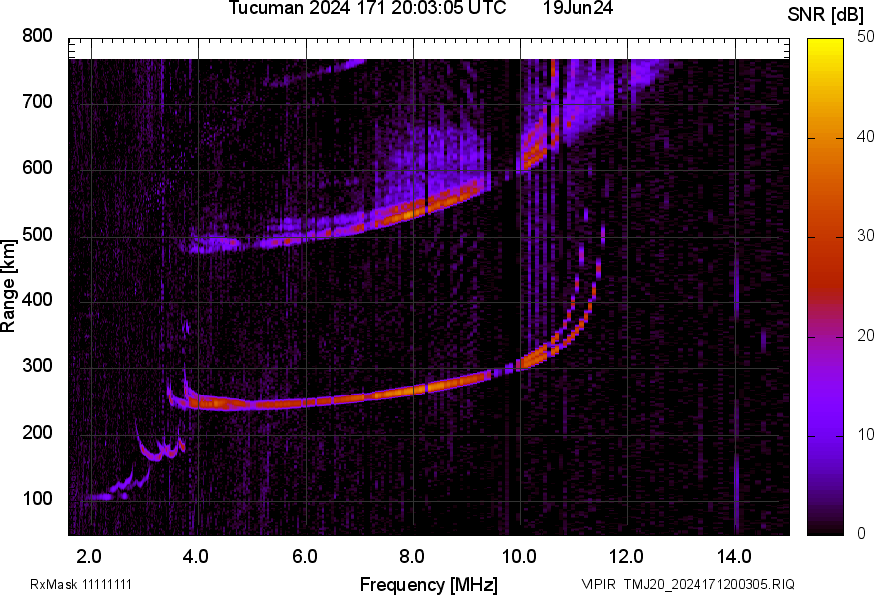Click the range tick label '600'
The width and height of the screenshot is (874, 595).
pyautogui.click(x=37, y=168)
